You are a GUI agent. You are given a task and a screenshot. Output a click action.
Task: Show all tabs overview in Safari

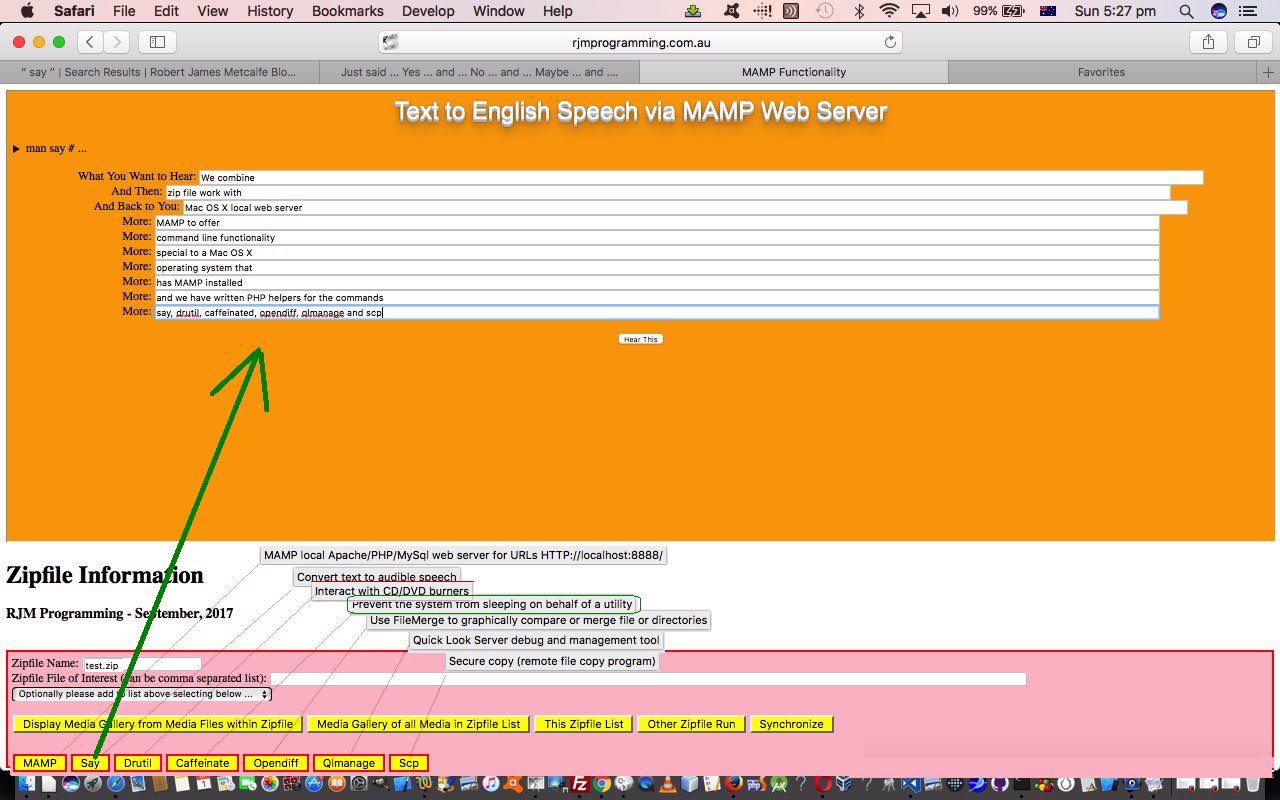(1253, 42)
